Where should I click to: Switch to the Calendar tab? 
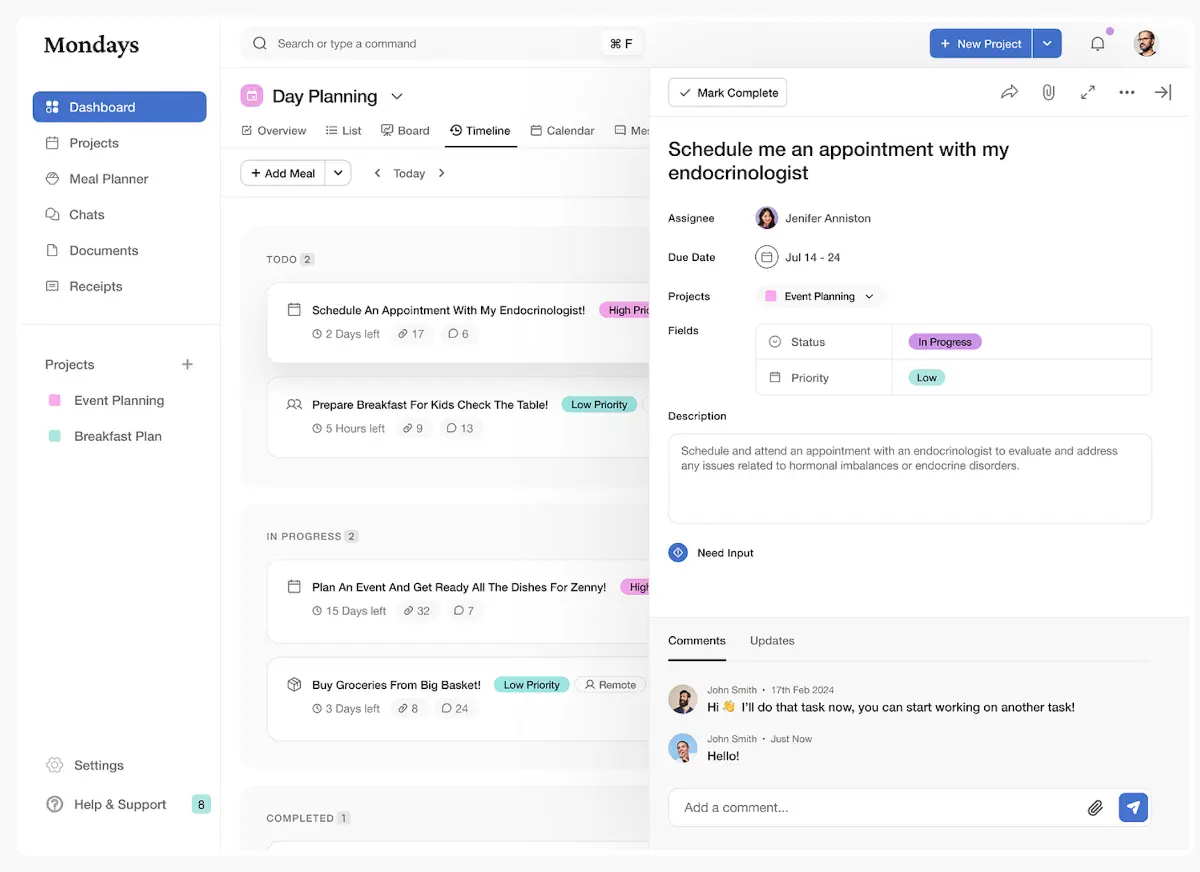pos(562,131)
